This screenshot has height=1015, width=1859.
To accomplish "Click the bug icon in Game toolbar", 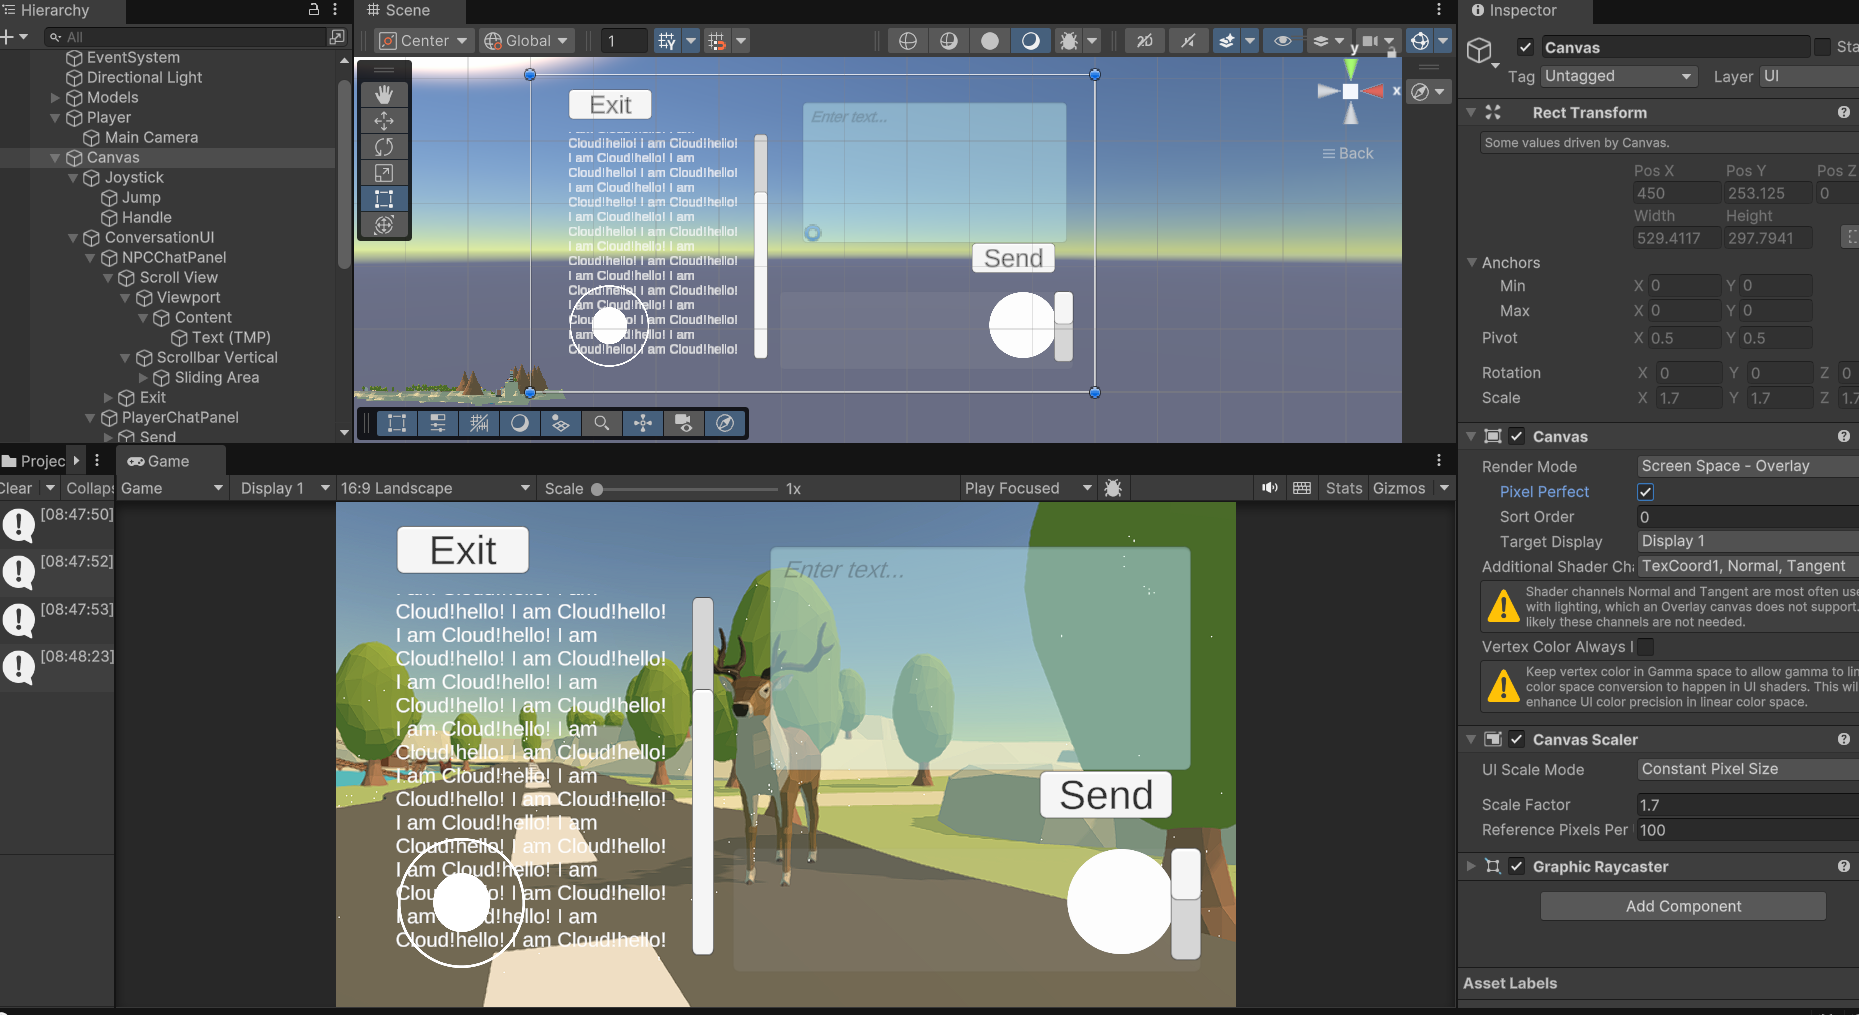I will pos(1113,488).
